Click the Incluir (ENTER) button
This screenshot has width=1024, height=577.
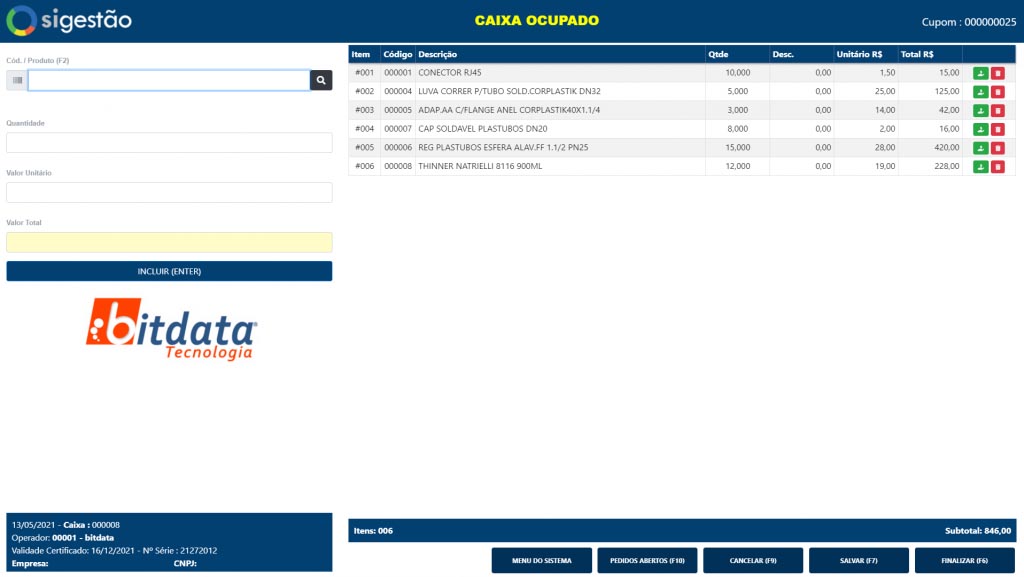tap(169, 271)
